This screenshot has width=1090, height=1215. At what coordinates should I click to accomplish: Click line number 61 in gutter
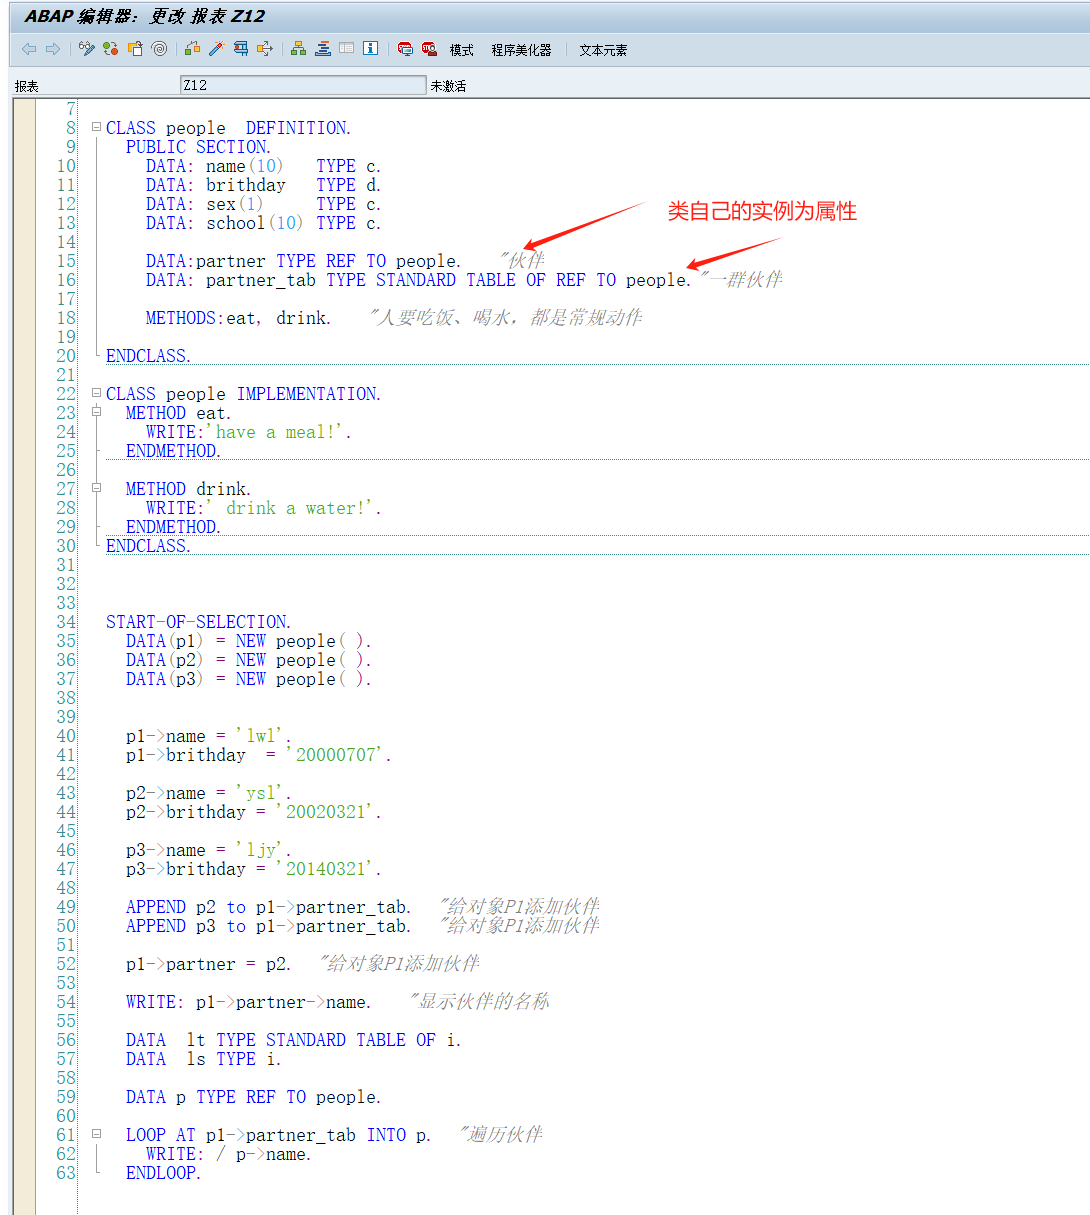66,1135
